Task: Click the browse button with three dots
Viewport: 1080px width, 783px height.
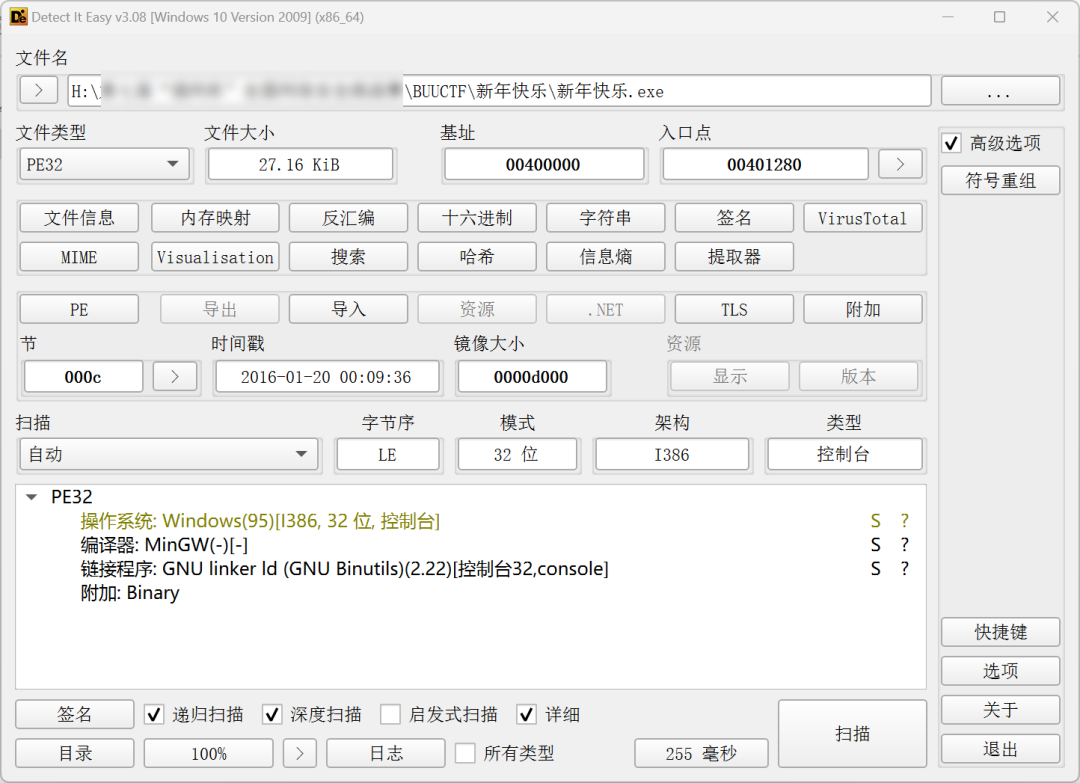Action: coord(999,91)
